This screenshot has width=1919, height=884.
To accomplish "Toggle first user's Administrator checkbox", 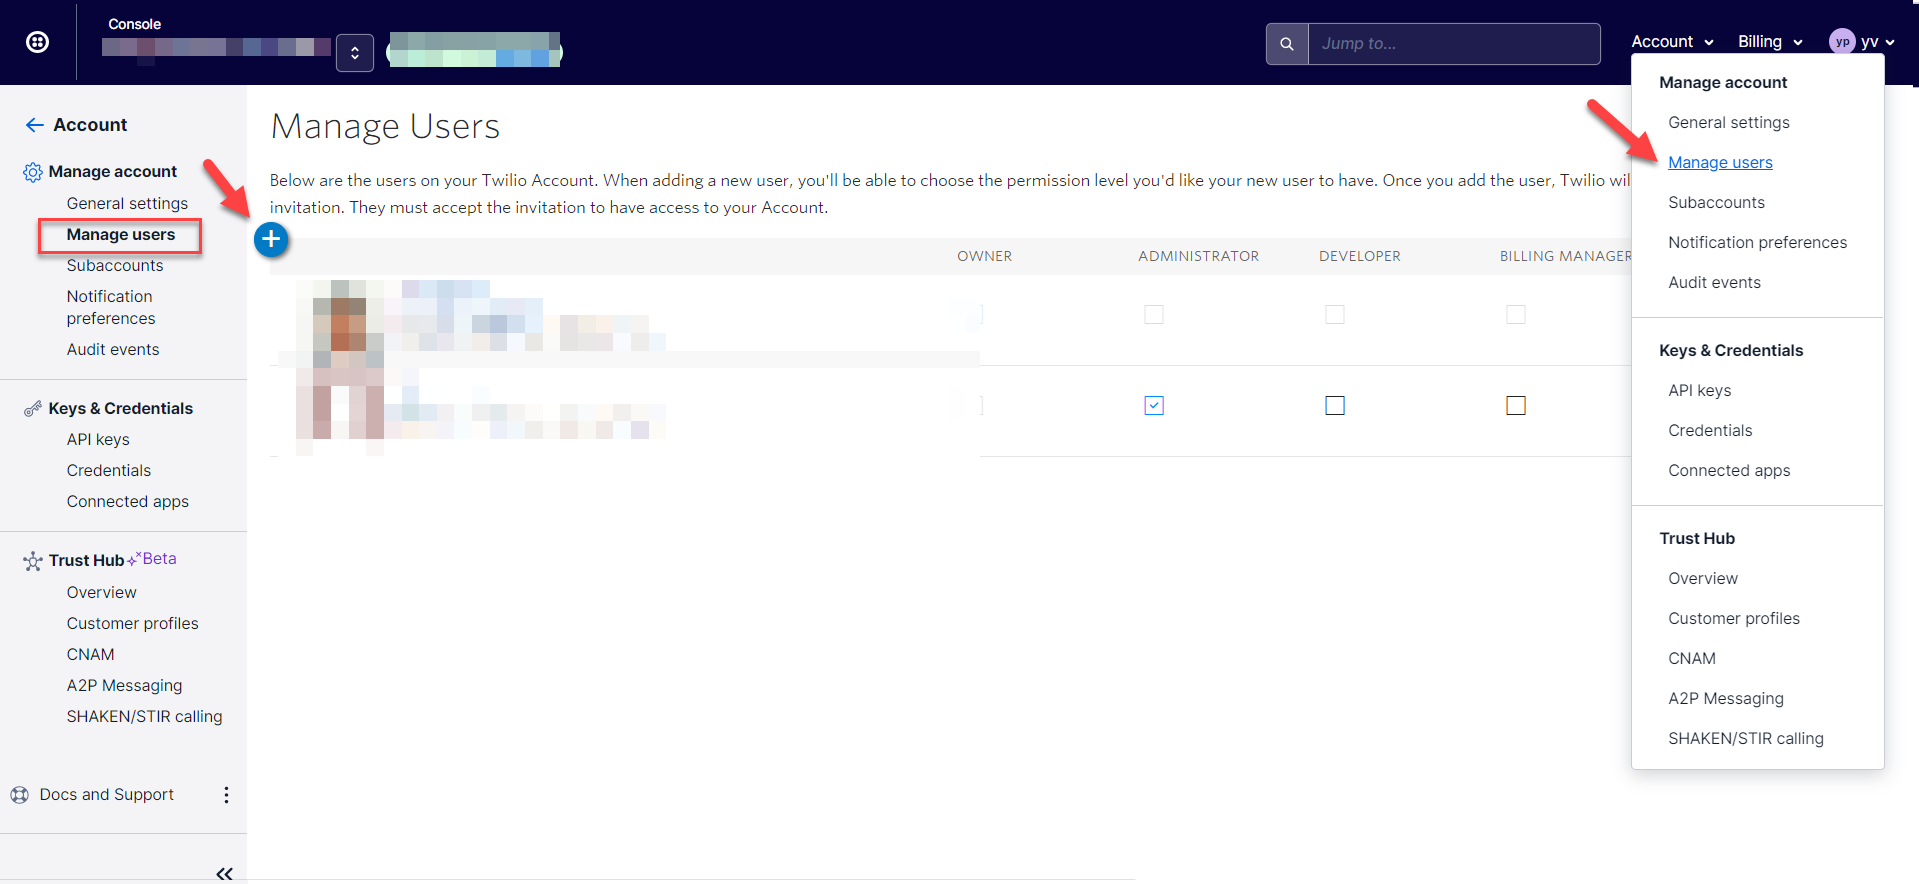I will tap(1154, 315).
